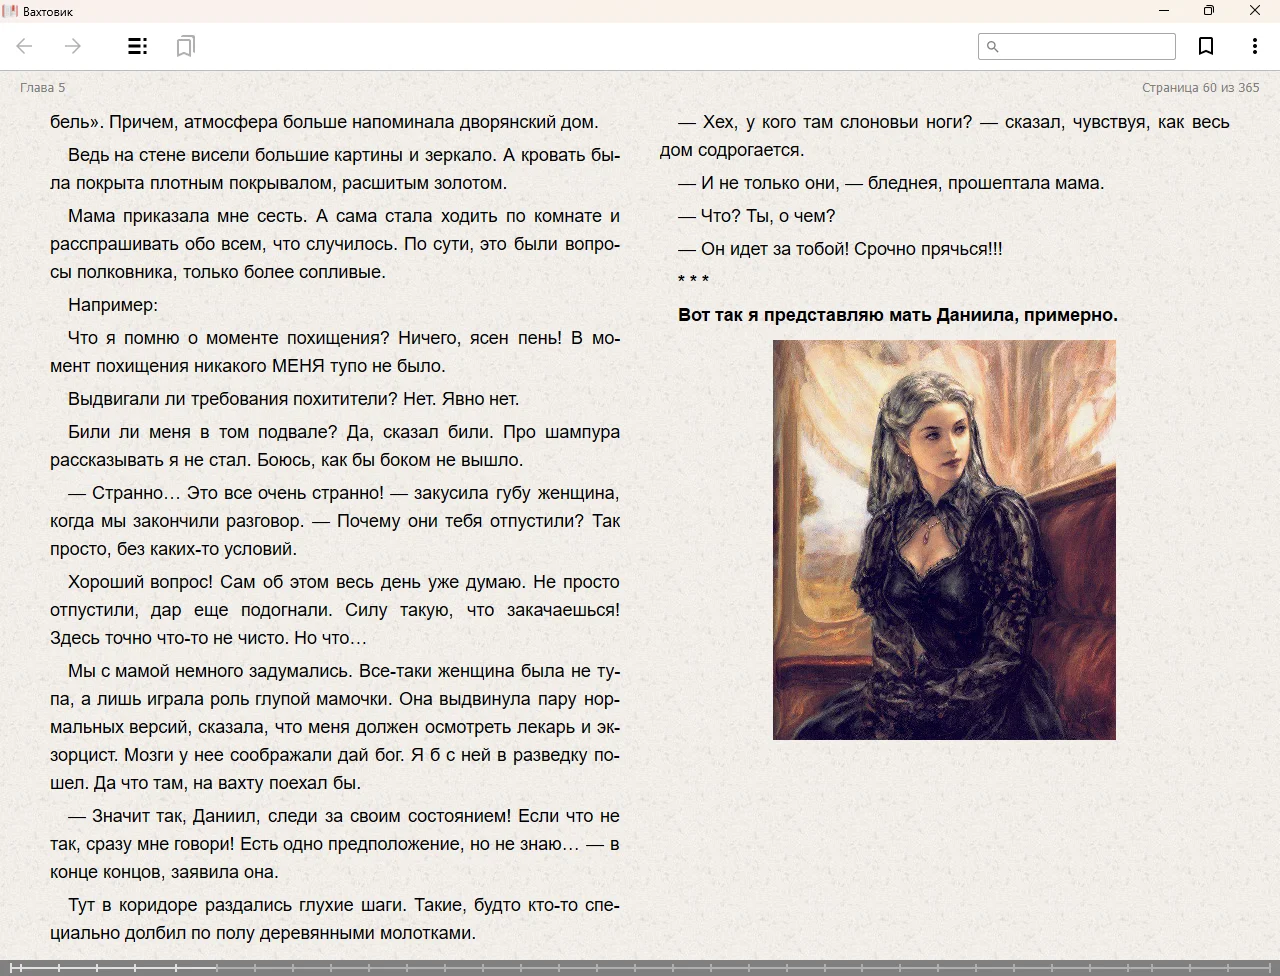This screenshot has width=1280, height=976.
Task: Click the magnifier icon in search box
Action: 993,46
